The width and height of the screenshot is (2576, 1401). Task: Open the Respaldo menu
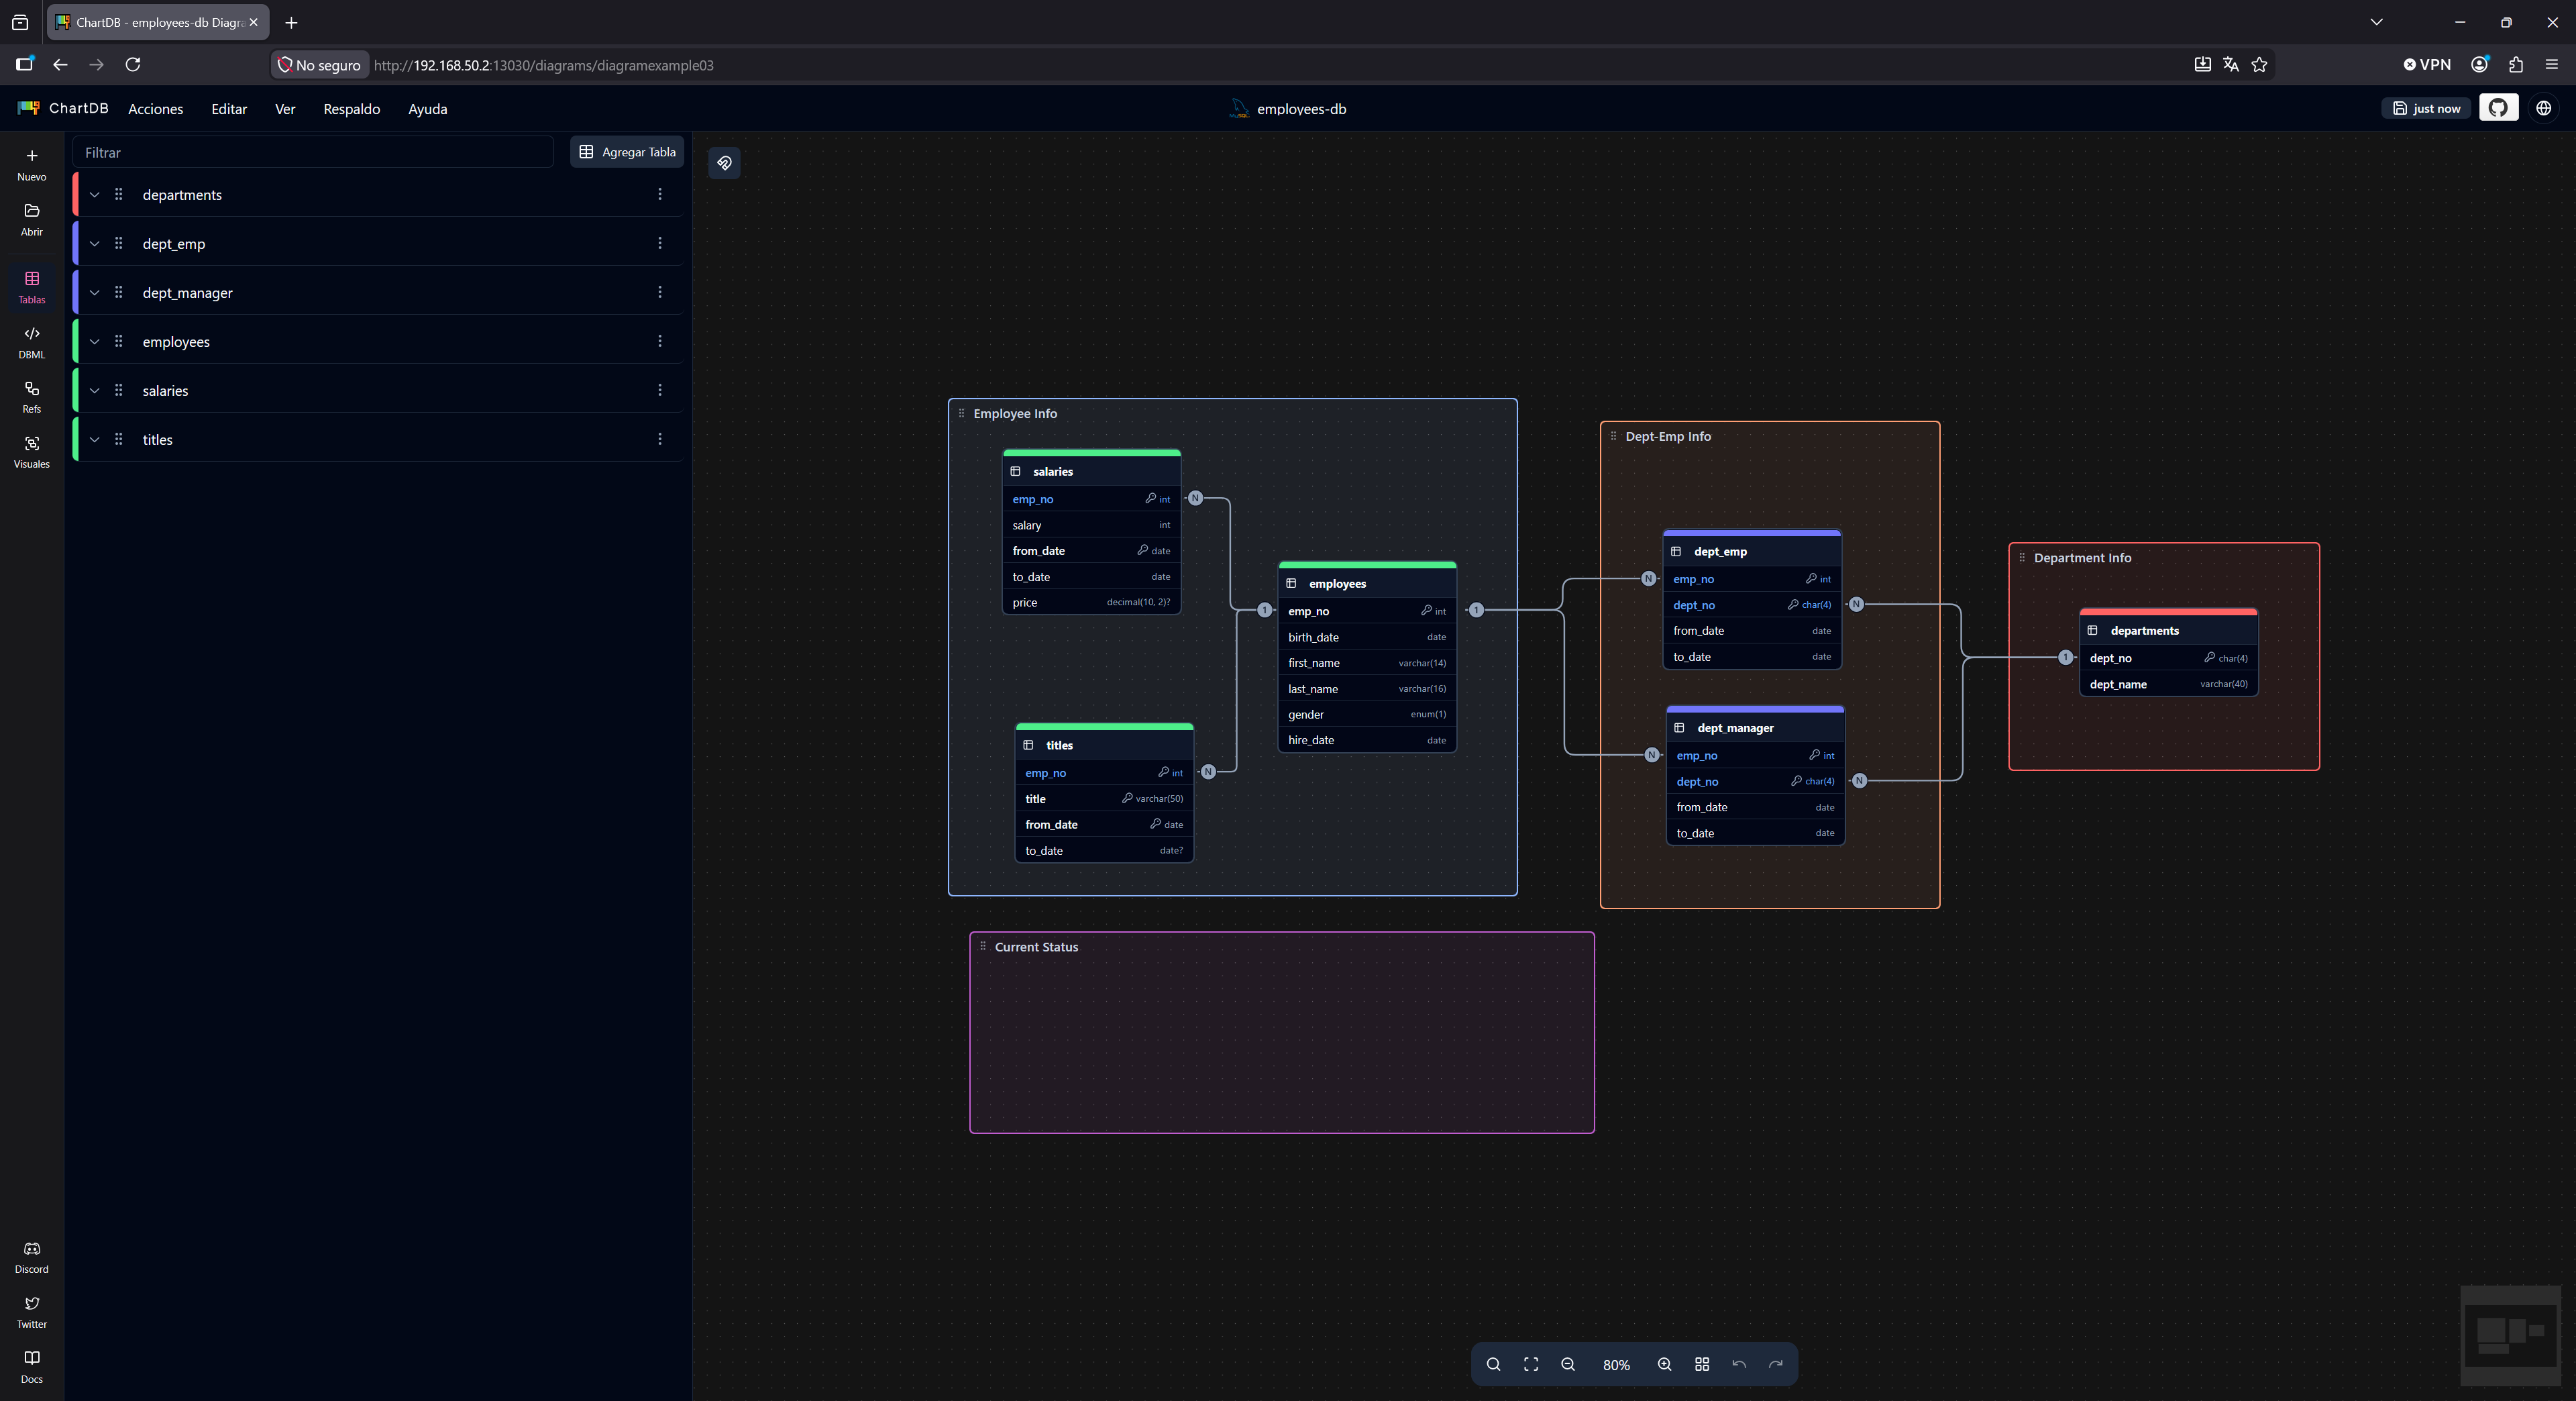tap(352, 109)
